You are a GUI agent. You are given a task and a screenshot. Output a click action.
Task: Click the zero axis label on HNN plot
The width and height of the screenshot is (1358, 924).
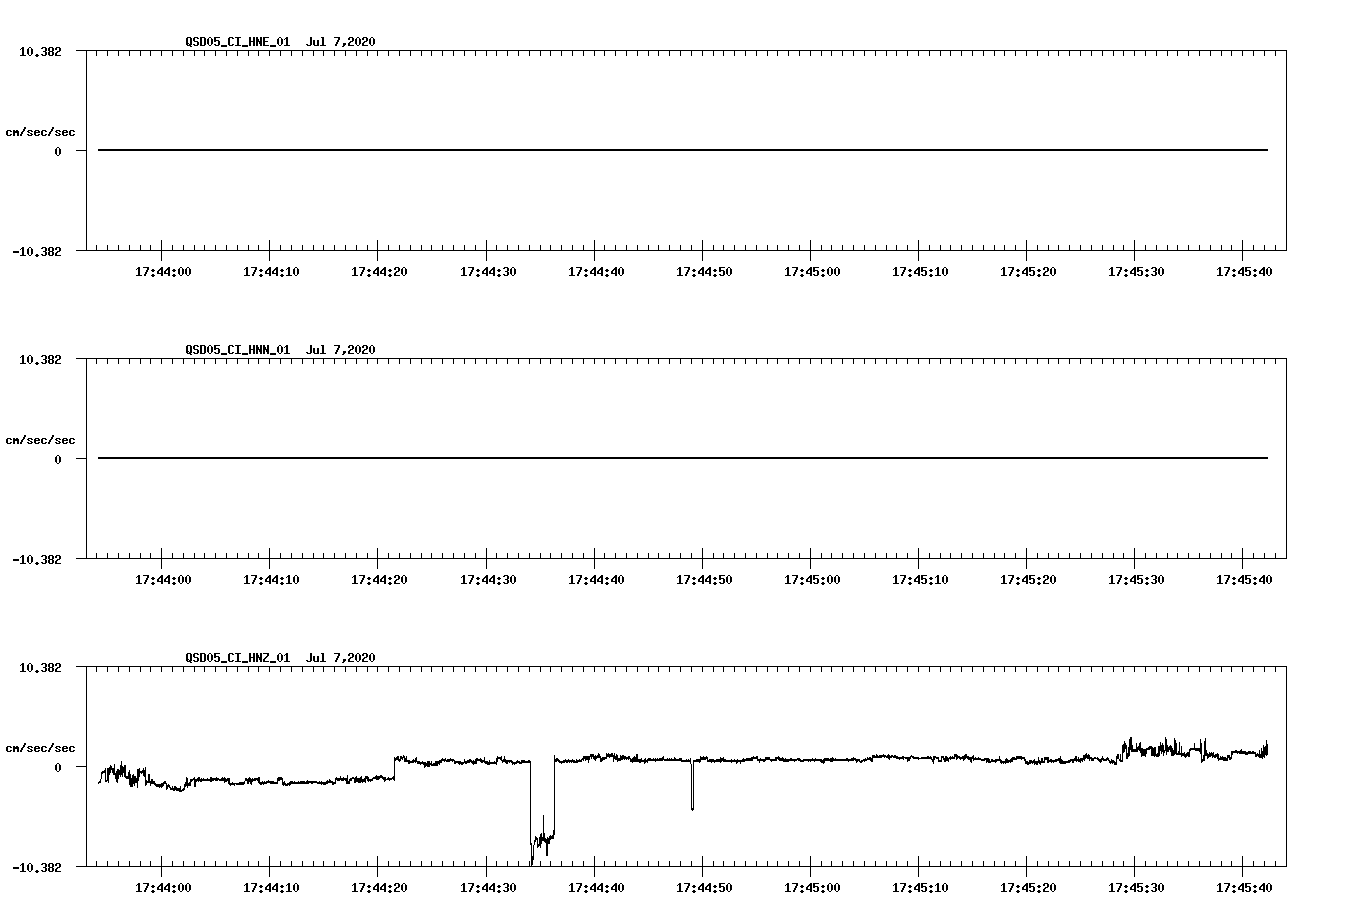tap(58, 460)
